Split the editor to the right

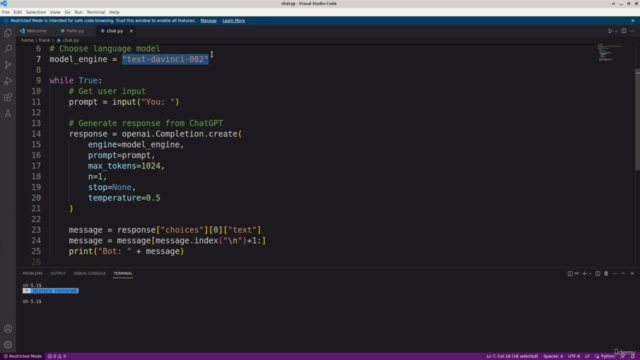point(624,31)
